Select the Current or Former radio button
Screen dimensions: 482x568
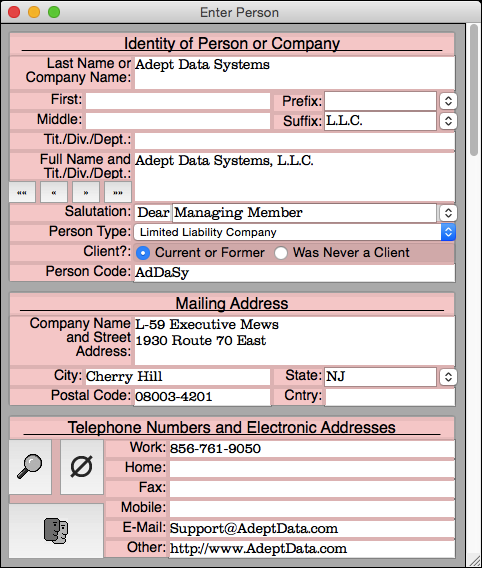(x=143, y=253)
